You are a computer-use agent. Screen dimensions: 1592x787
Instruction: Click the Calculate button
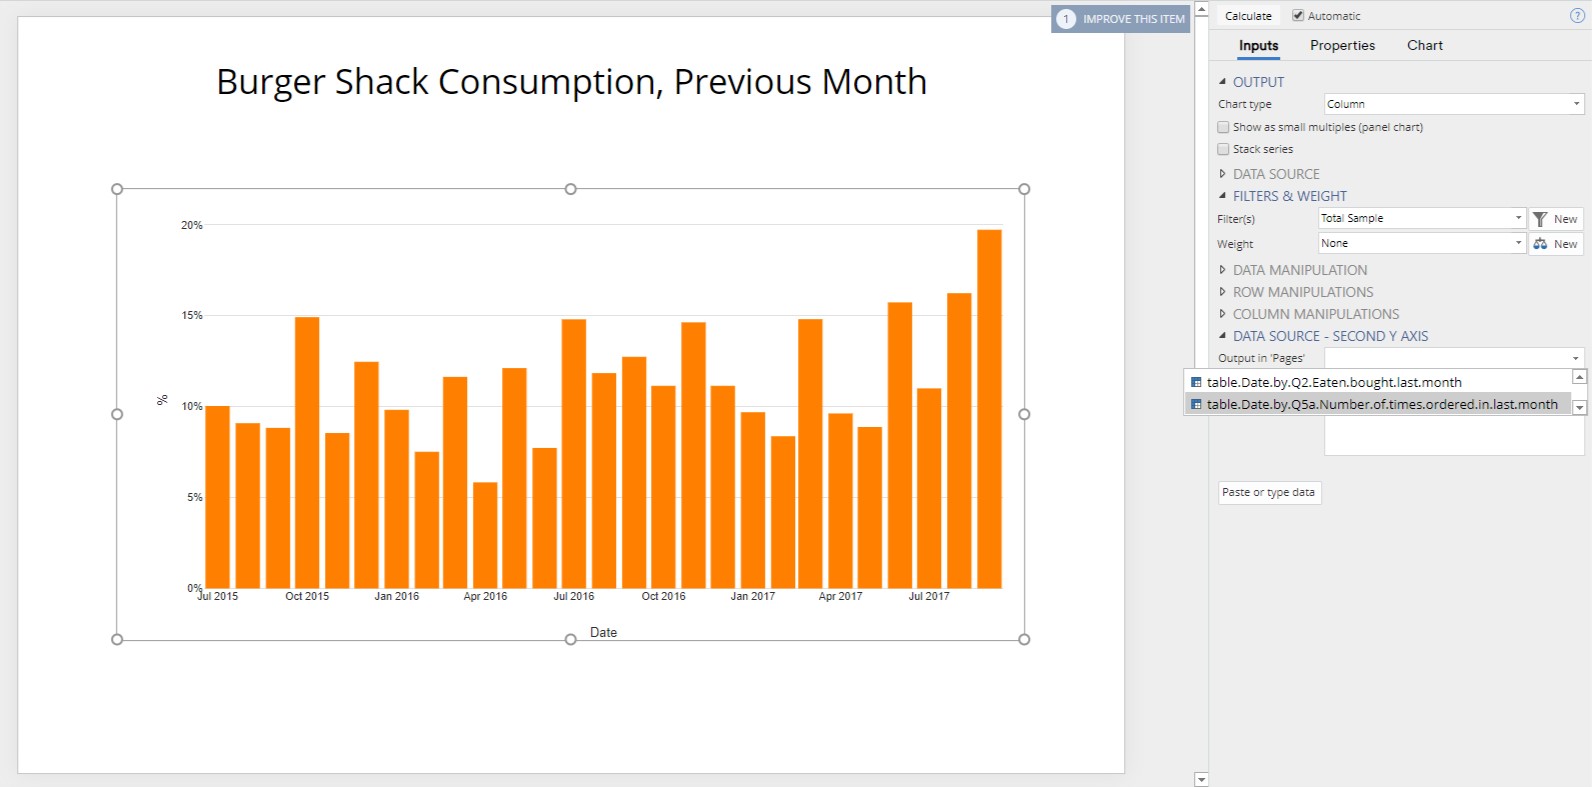tap(1248, 16)
